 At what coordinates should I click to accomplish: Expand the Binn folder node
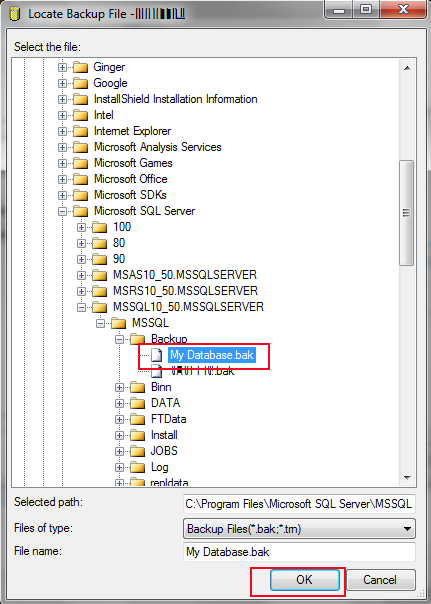(x=119, y=388)
